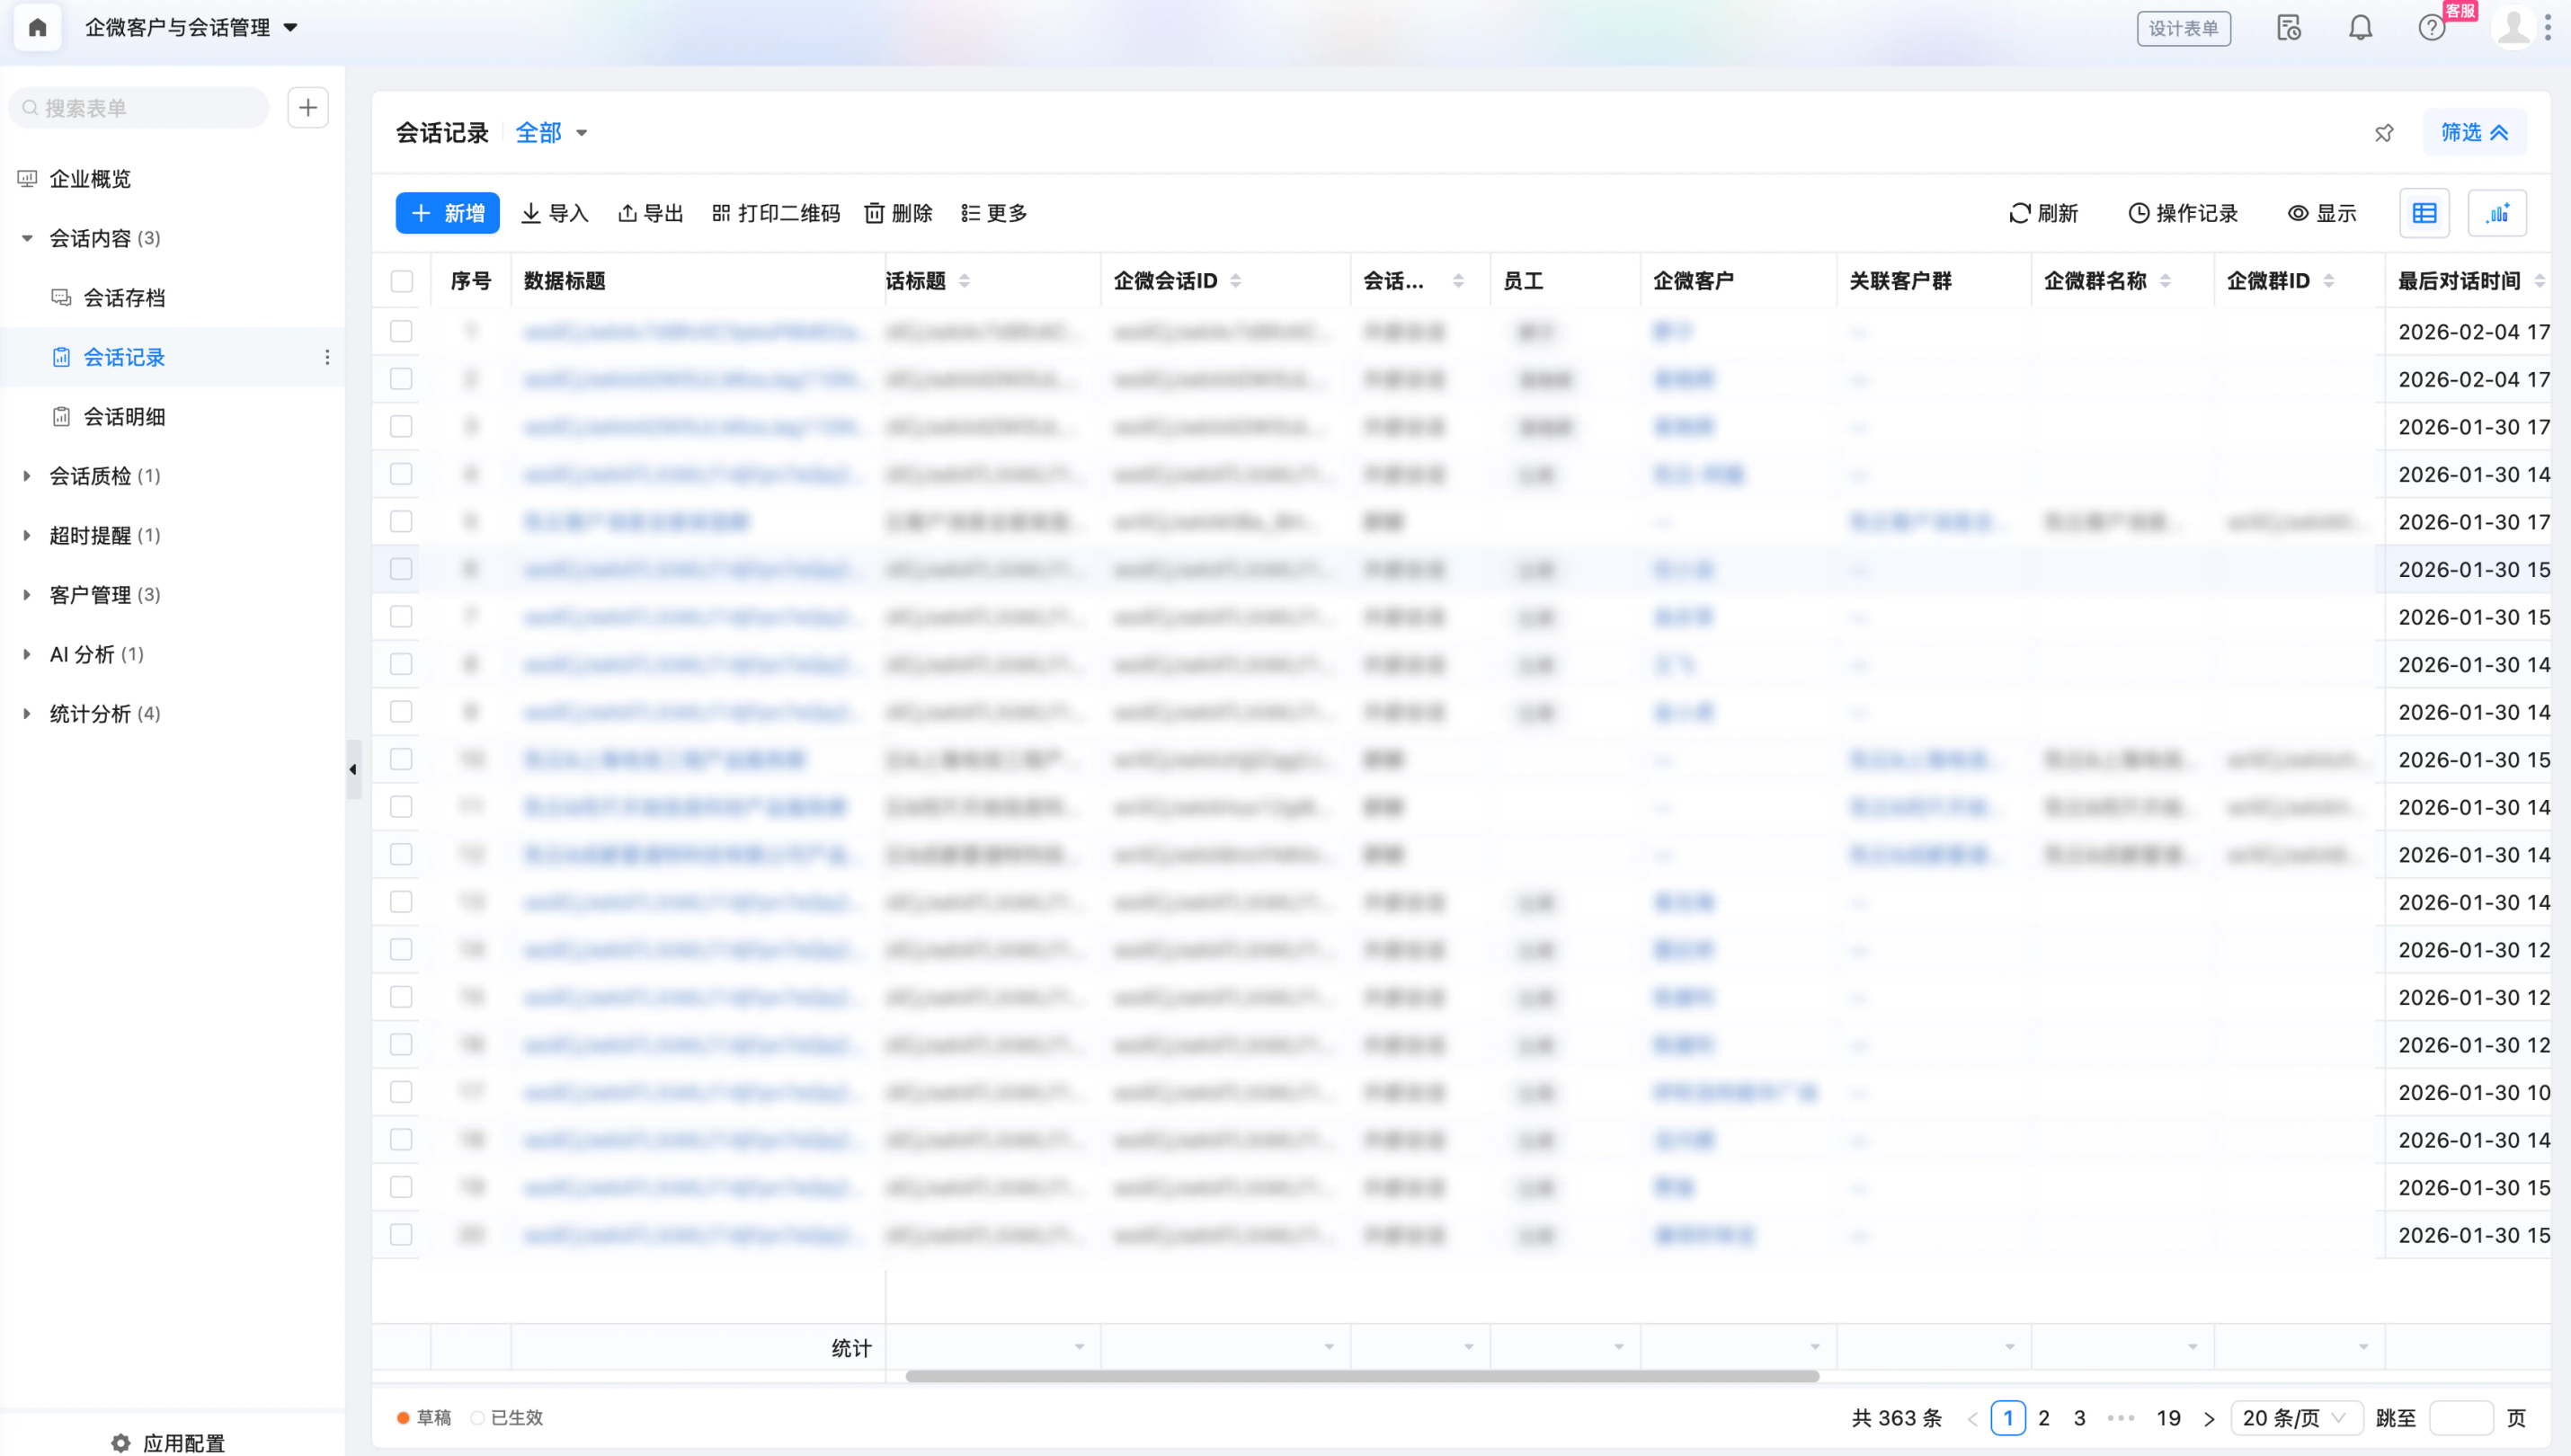Open the notification bell
This screenshot has height=1456, width=2571.
[x=2360, y=28]
